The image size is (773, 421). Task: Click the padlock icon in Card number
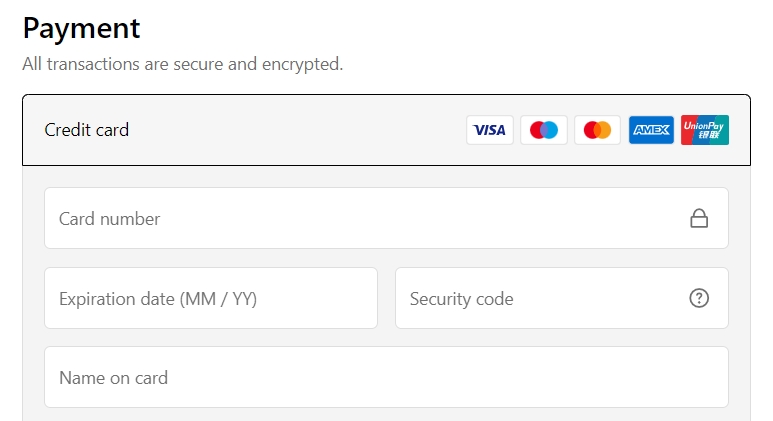pyautogui.click(x=699, y=218)
